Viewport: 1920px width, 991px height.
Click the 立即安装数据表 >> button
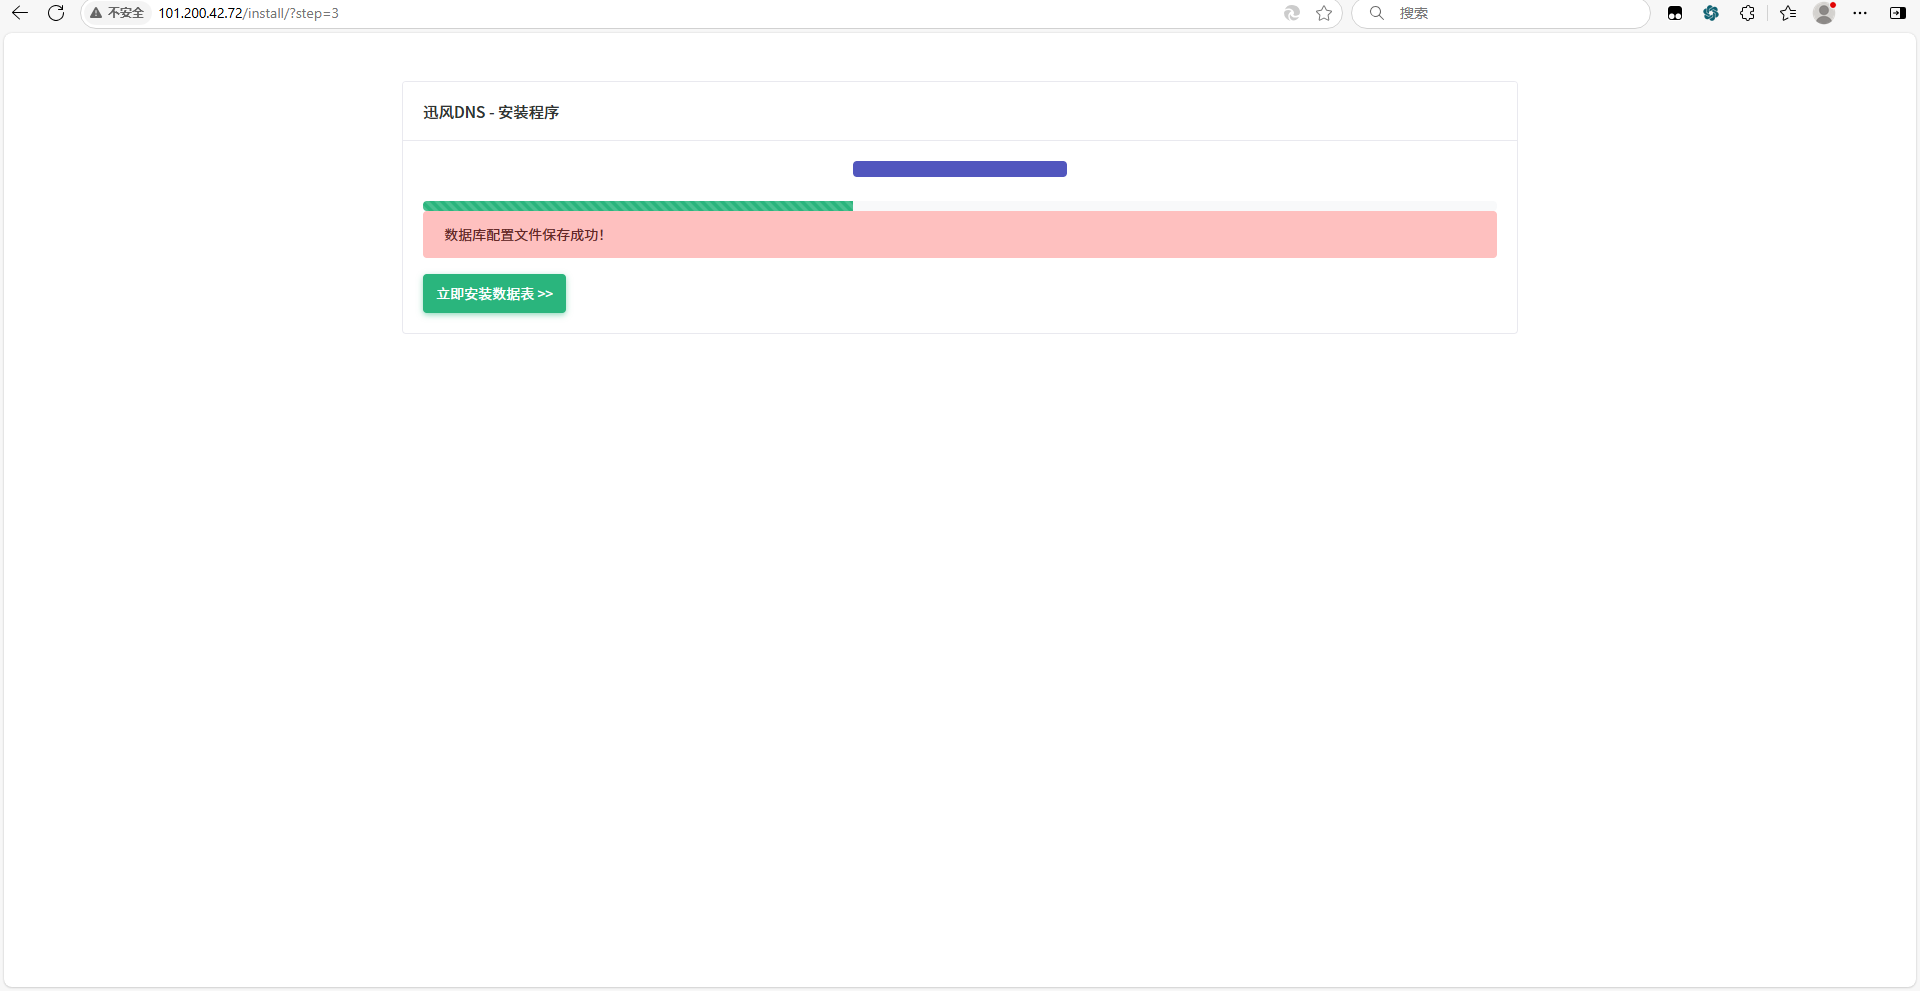(494, 294)
